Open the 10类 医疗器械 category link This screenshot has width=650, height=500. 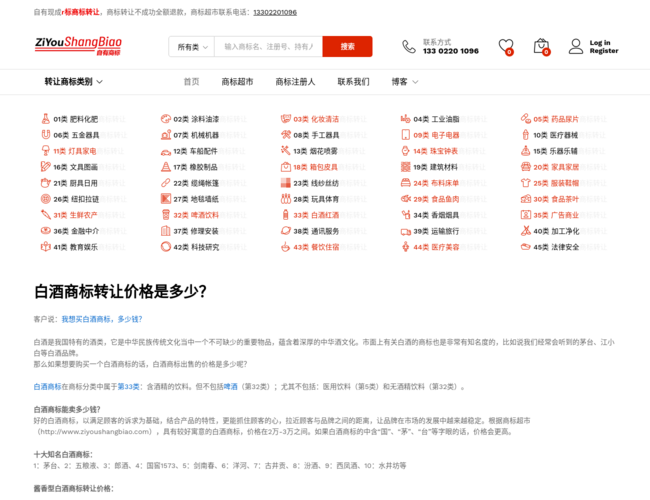pyautogui.click(x=555, y=135)
